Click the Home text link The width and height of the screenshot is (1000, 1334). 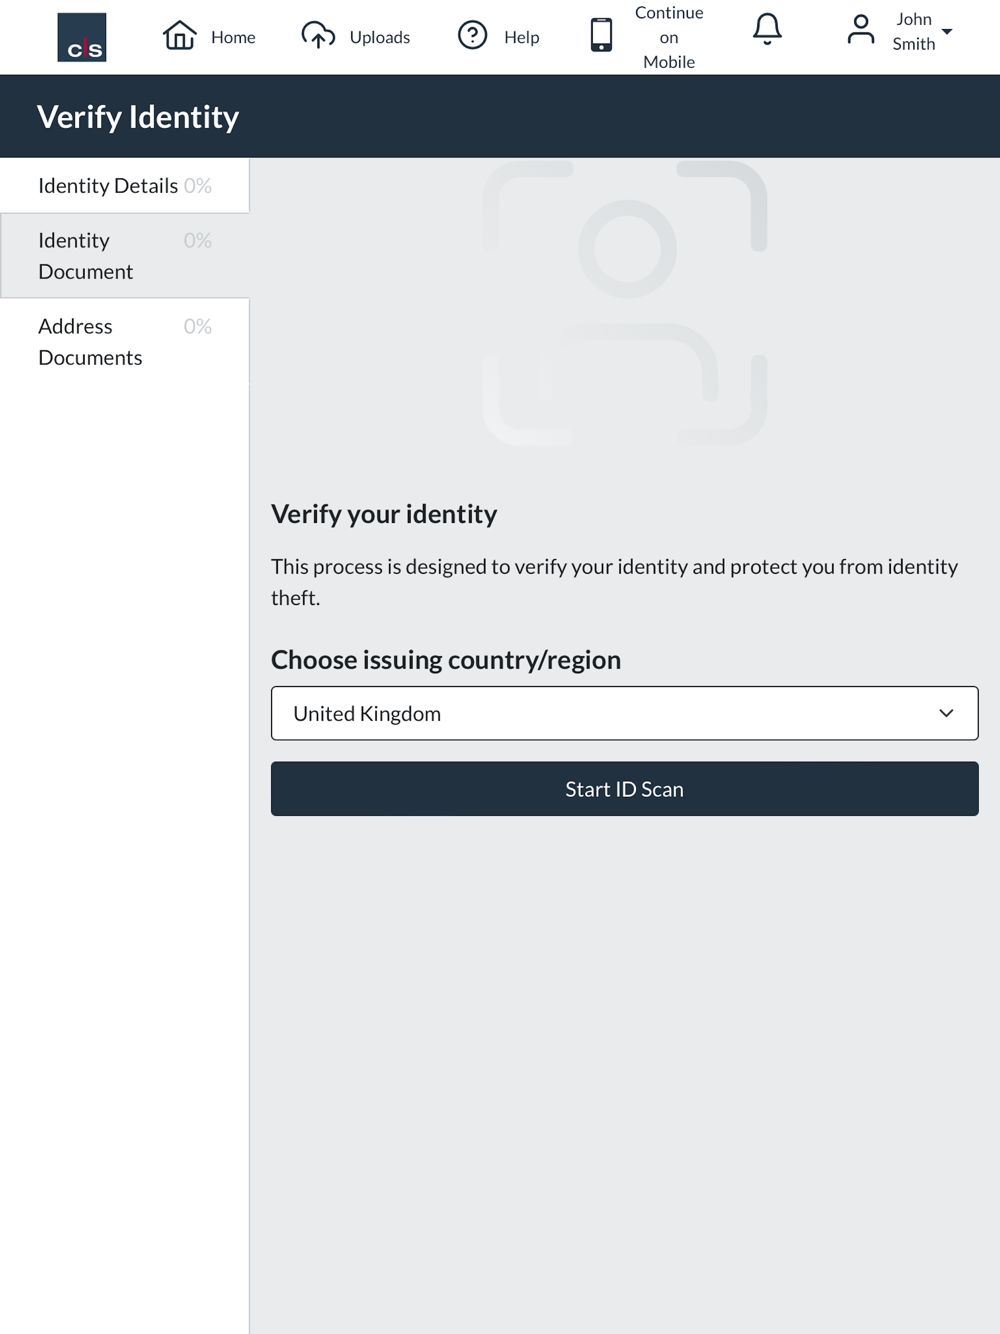233,37
